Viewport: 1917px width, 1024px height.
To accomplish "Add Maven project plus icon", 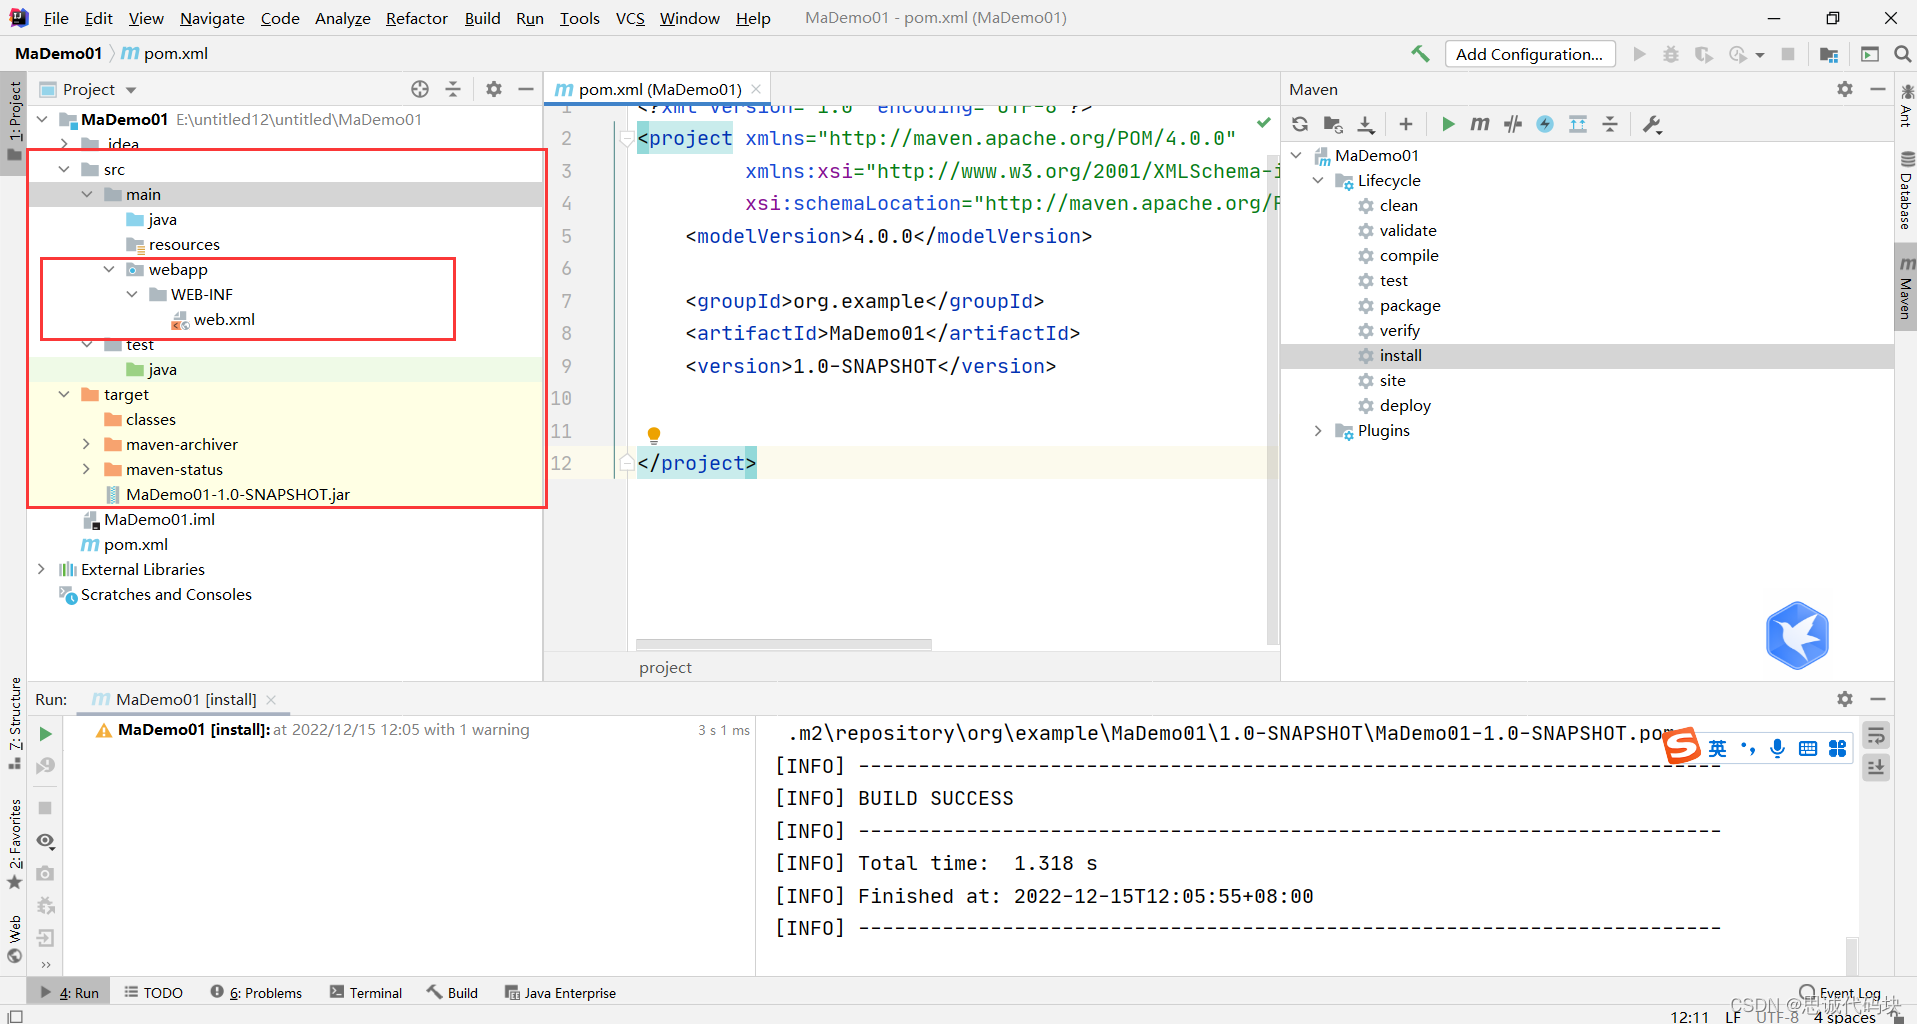I will [1405, 124].
